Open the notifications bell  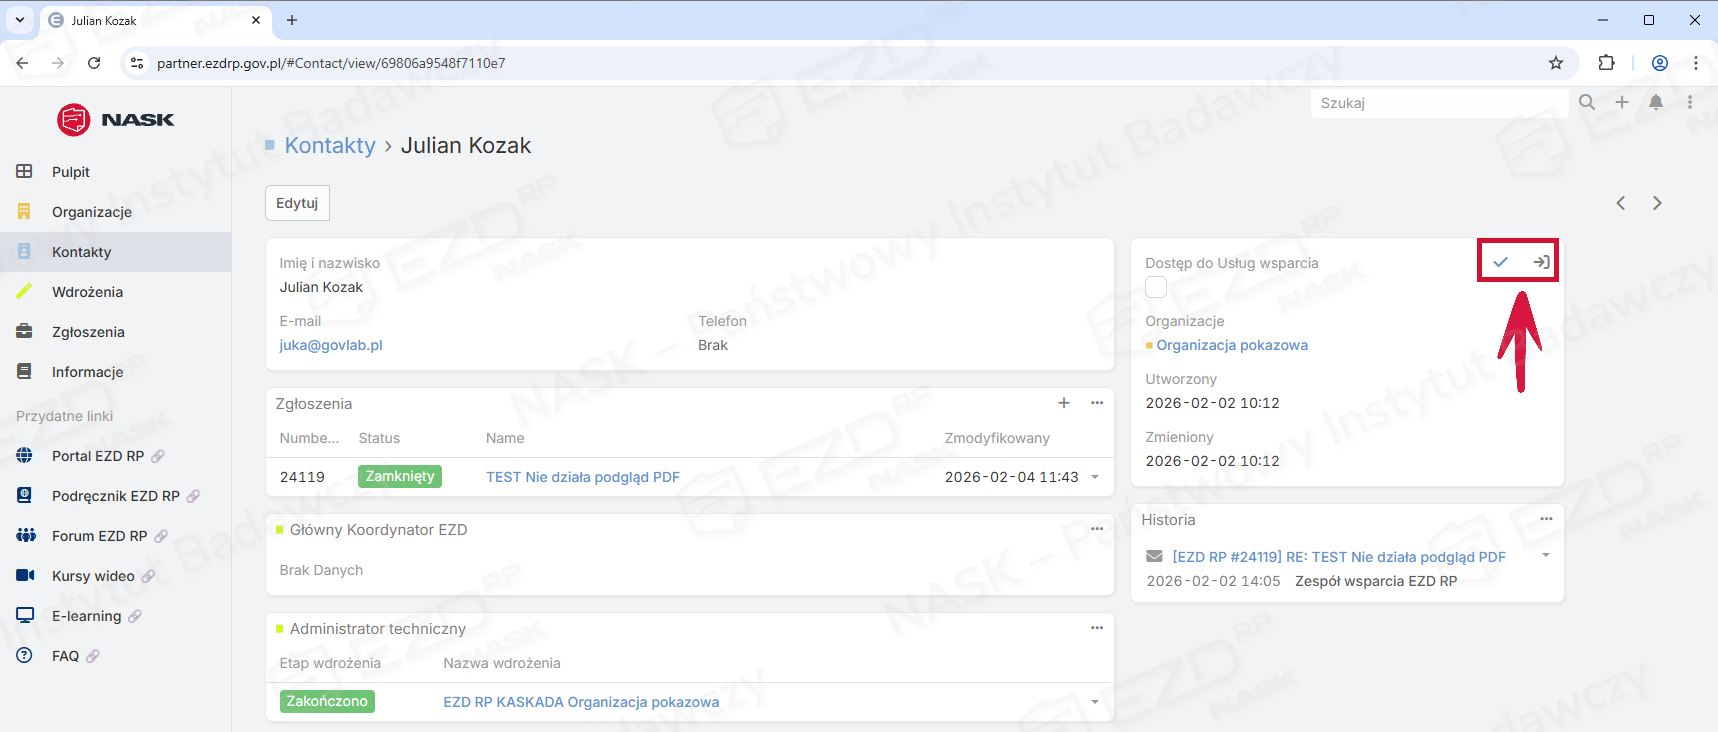coord(1656,102)
